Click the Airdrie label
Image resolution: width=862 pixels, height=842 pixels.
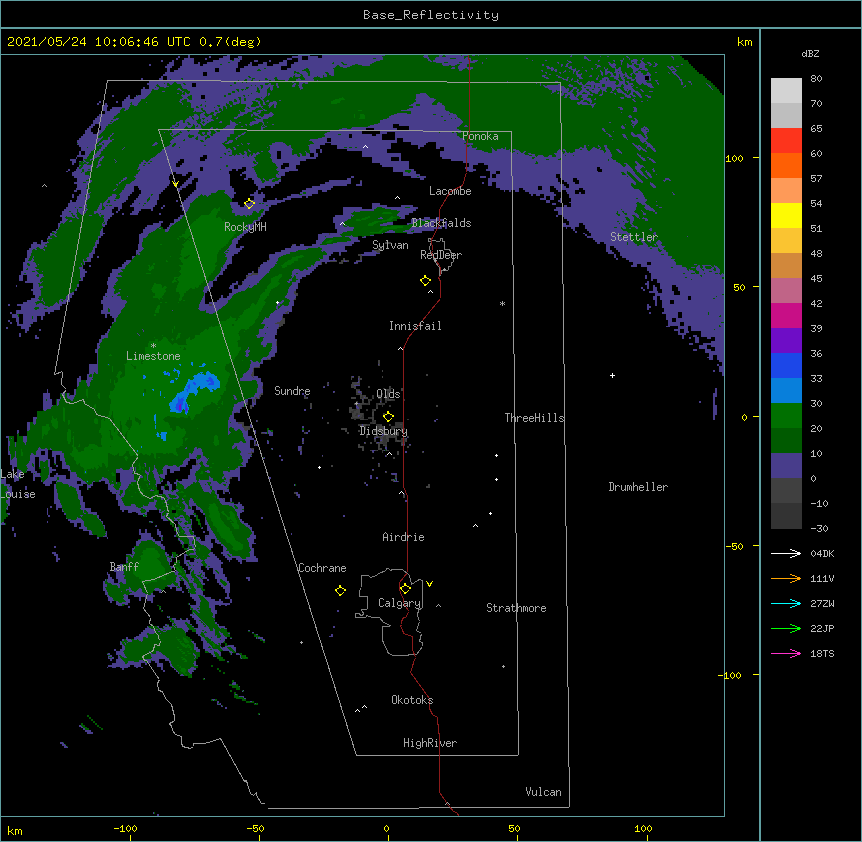pyautogui.click(x=403, y=537)
